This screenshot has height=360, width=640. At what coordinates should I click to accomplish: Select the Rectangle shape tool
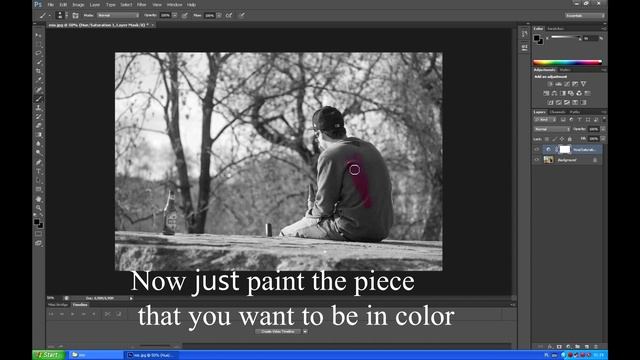pyautogui.click(x=38, y=189)
